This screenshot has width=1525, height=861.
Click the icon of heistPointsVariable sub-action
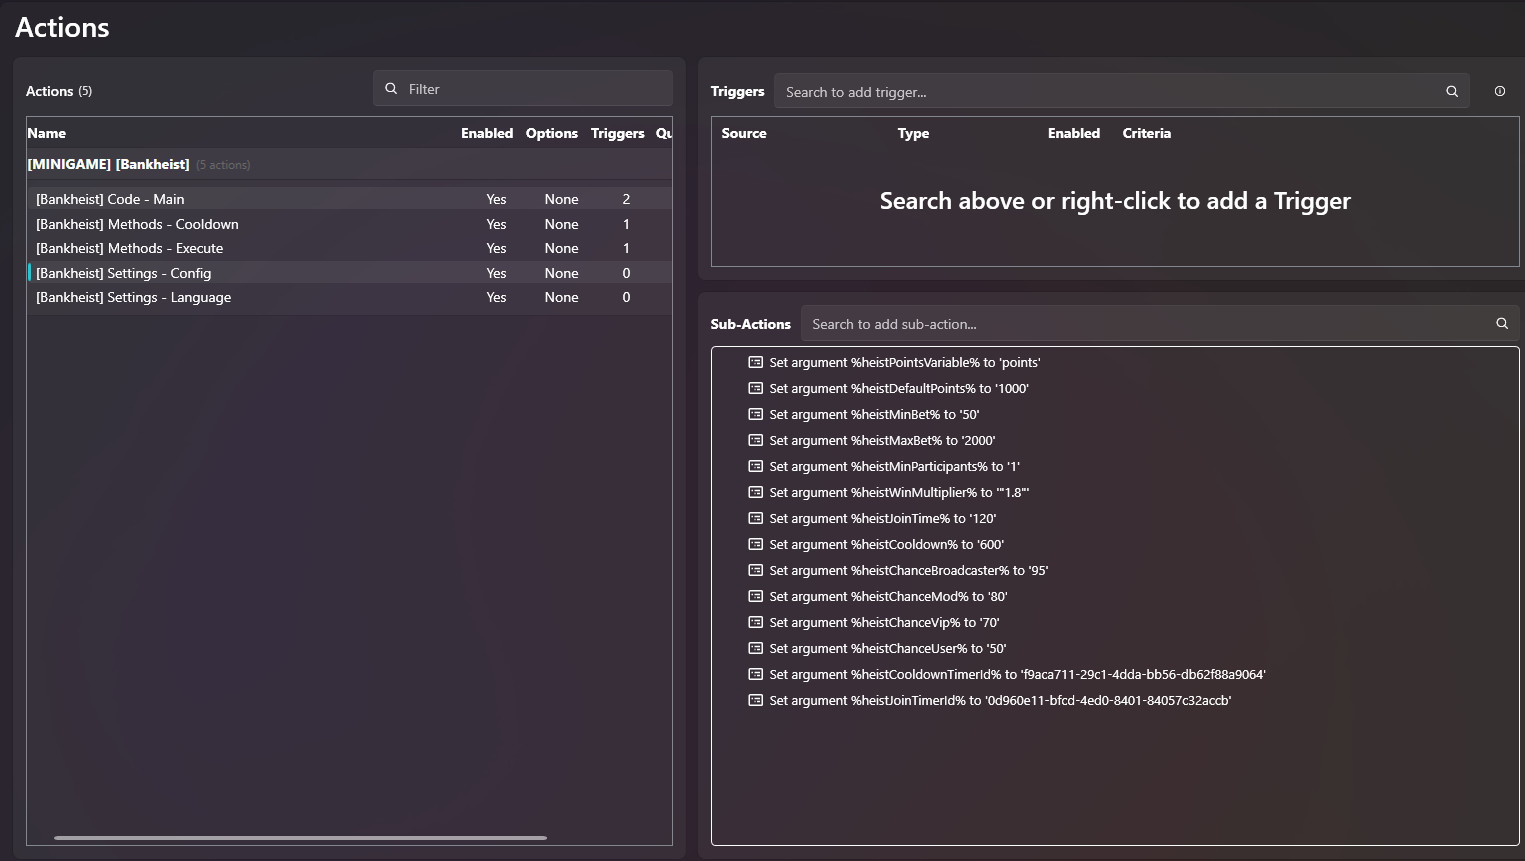tap(756, 362)
